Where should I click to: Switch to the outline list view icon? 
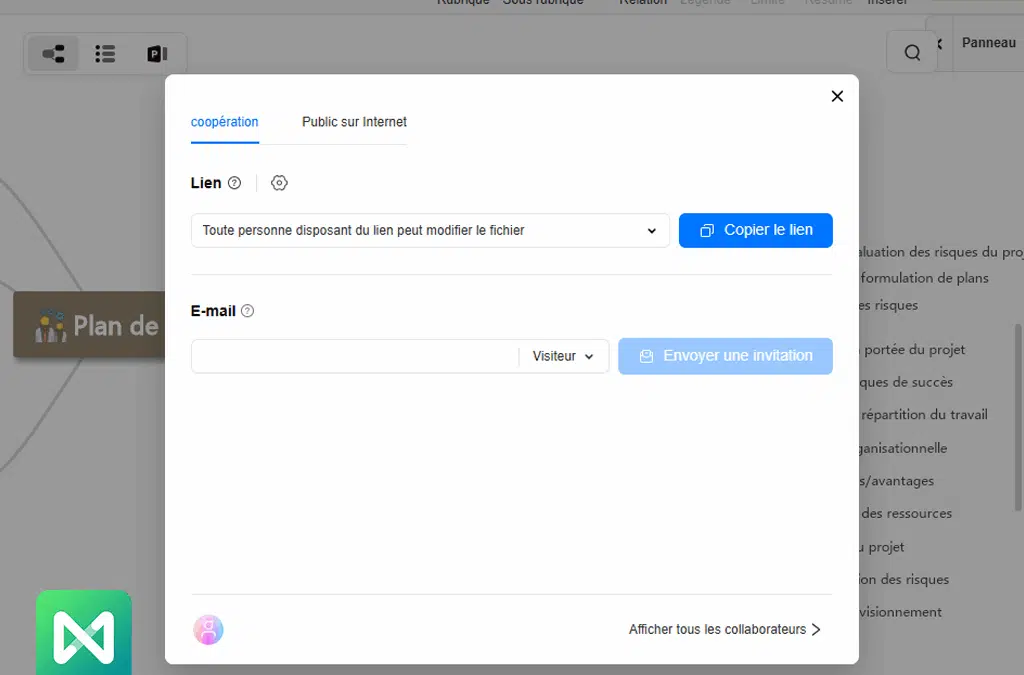[x=105, y=54]
